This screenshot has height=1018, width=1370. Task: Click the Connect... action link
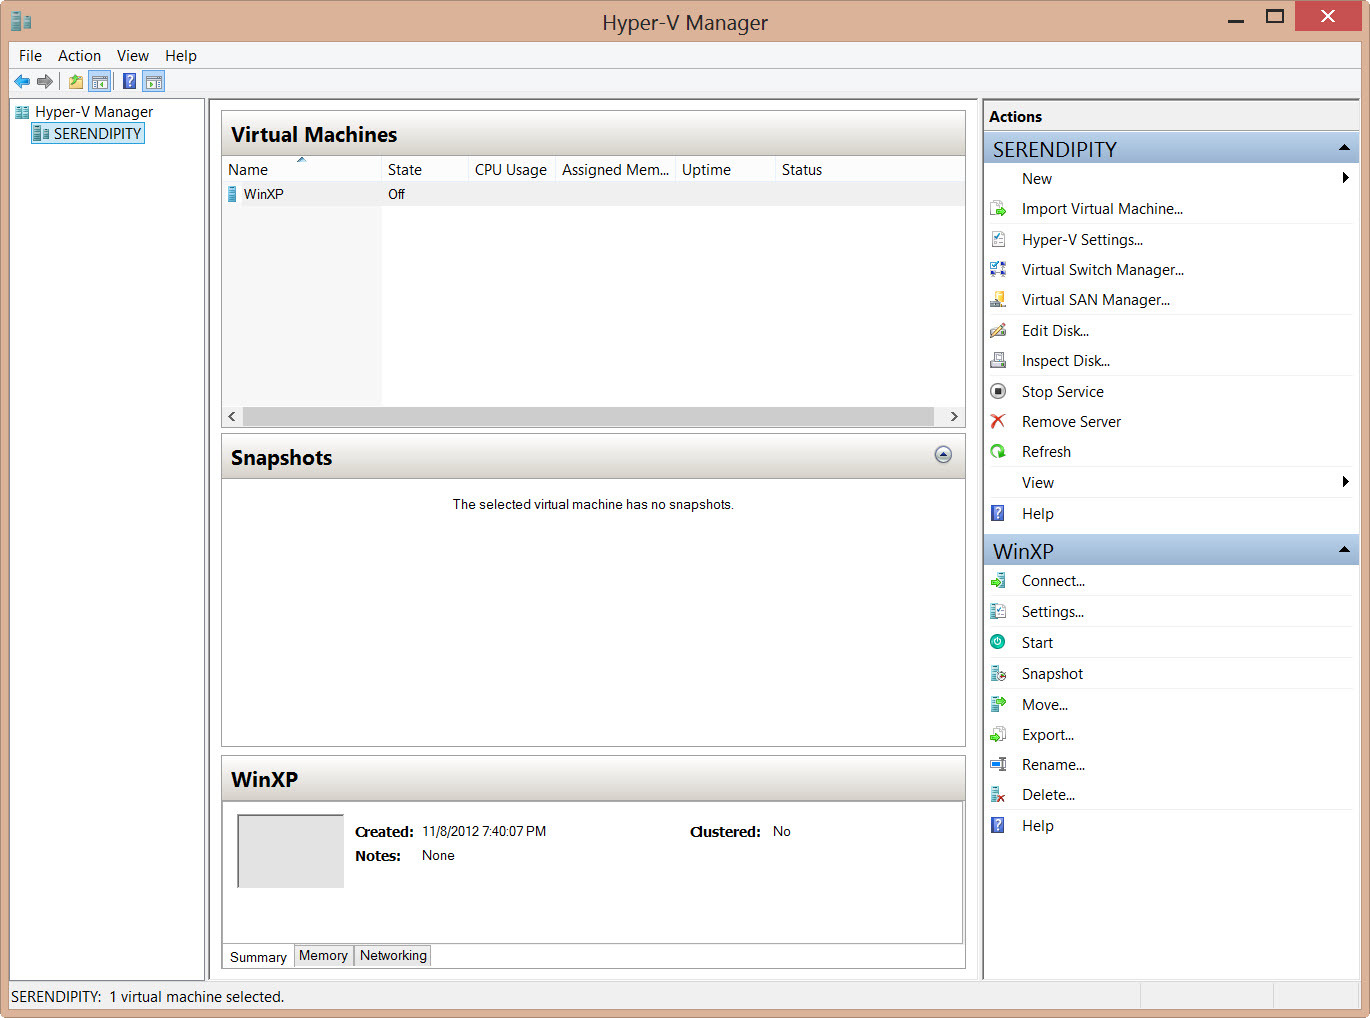(x=1053, y=581)
